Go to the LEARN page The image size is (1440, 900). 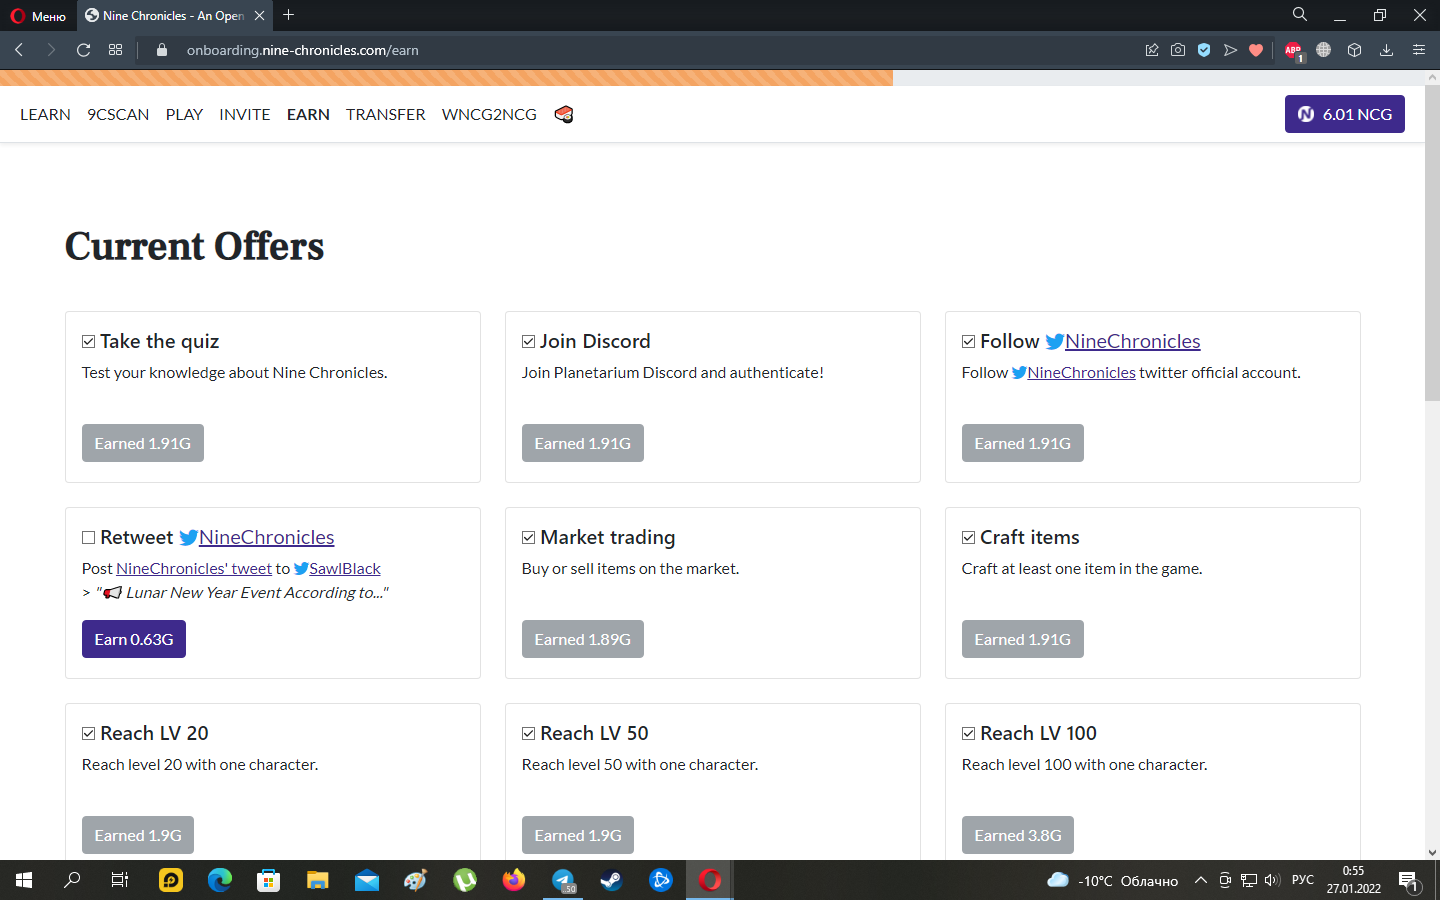pos(45,114)
